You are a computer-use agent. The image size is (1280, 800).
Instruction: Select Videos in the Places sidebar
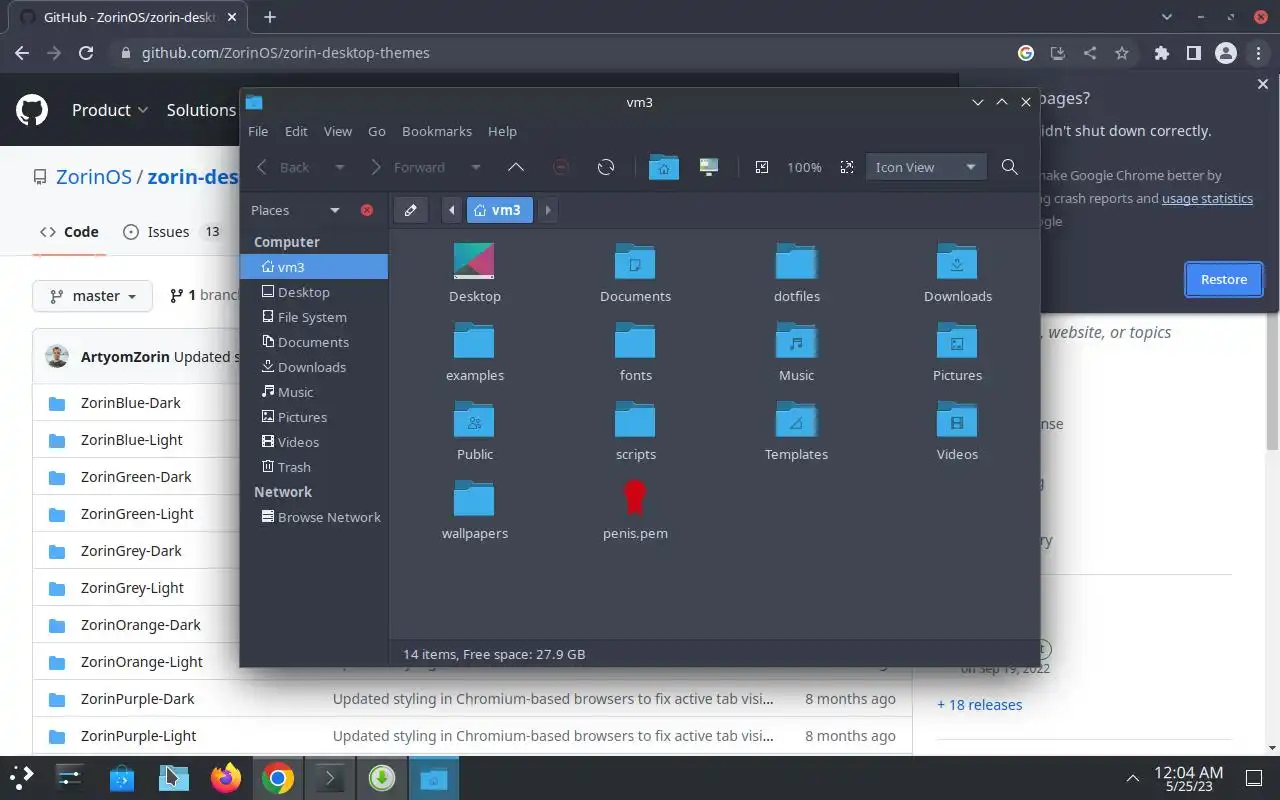pyautogui.click(x=314, y=442)
